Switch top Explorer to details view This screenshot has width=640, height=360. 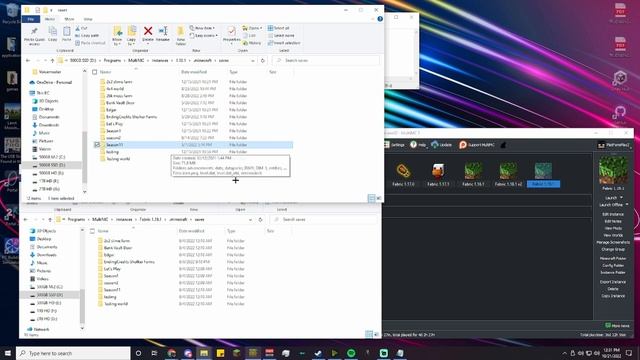point(371,198)
